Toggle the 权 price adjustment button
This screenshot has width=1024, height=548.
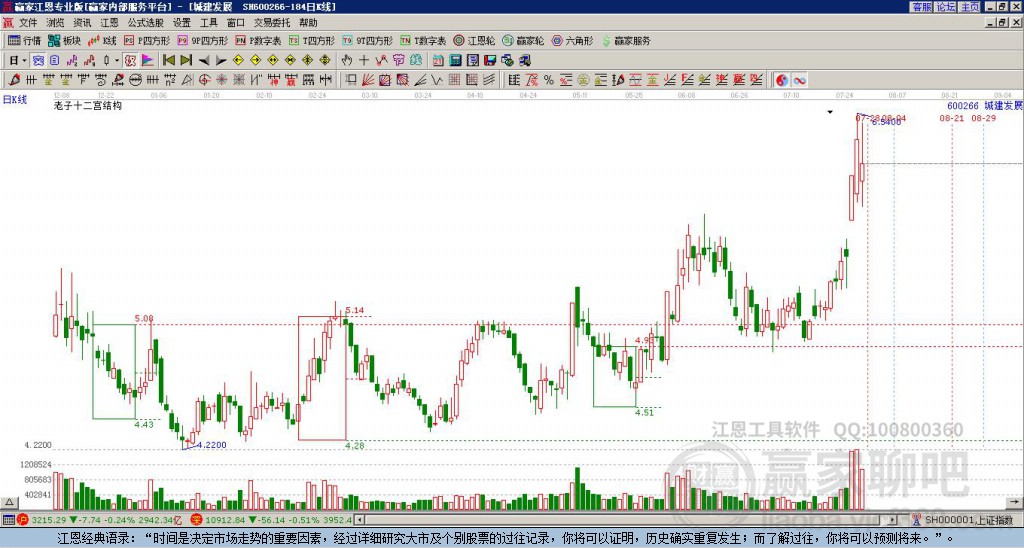130,61
